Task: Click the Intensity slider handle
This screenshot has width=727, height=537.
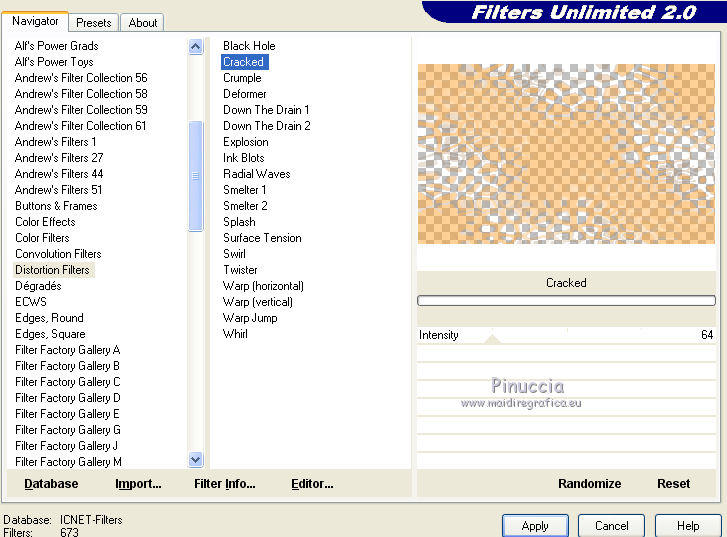Action: 492,339
